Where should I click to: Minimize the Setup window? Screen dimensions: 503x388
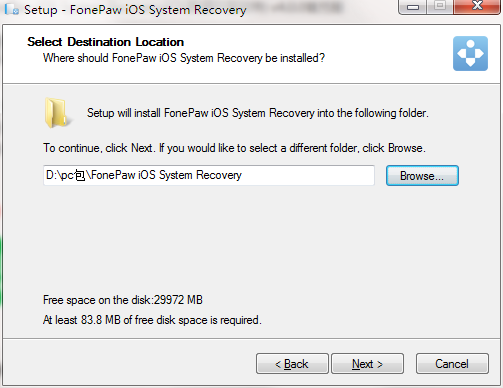click(x=413, y=7)
